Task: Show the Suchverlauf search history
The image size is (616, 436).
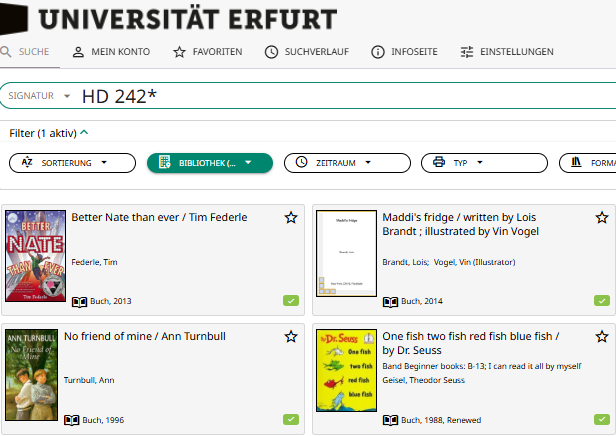Action: coord(307,52)
